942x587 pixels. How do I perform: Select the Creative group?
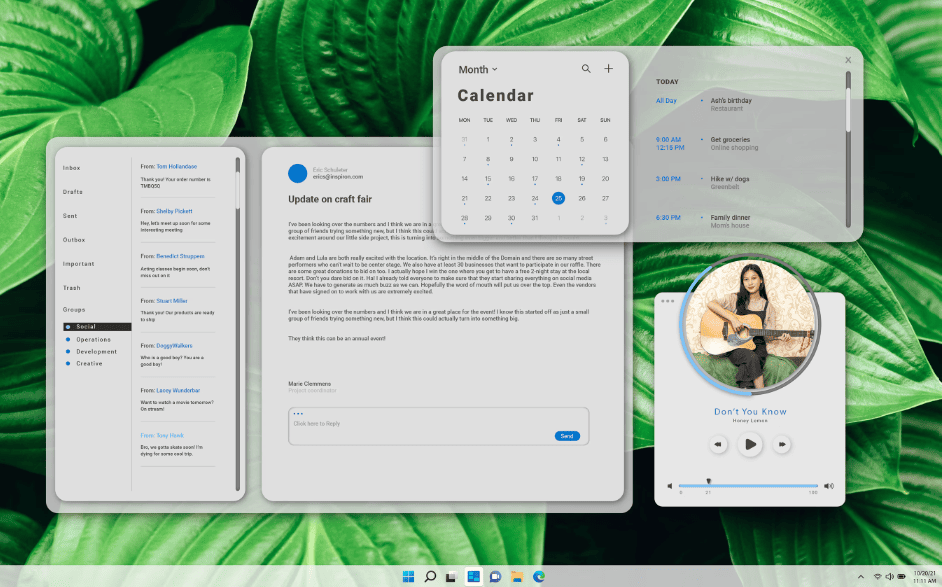click(x=89, y=364)
